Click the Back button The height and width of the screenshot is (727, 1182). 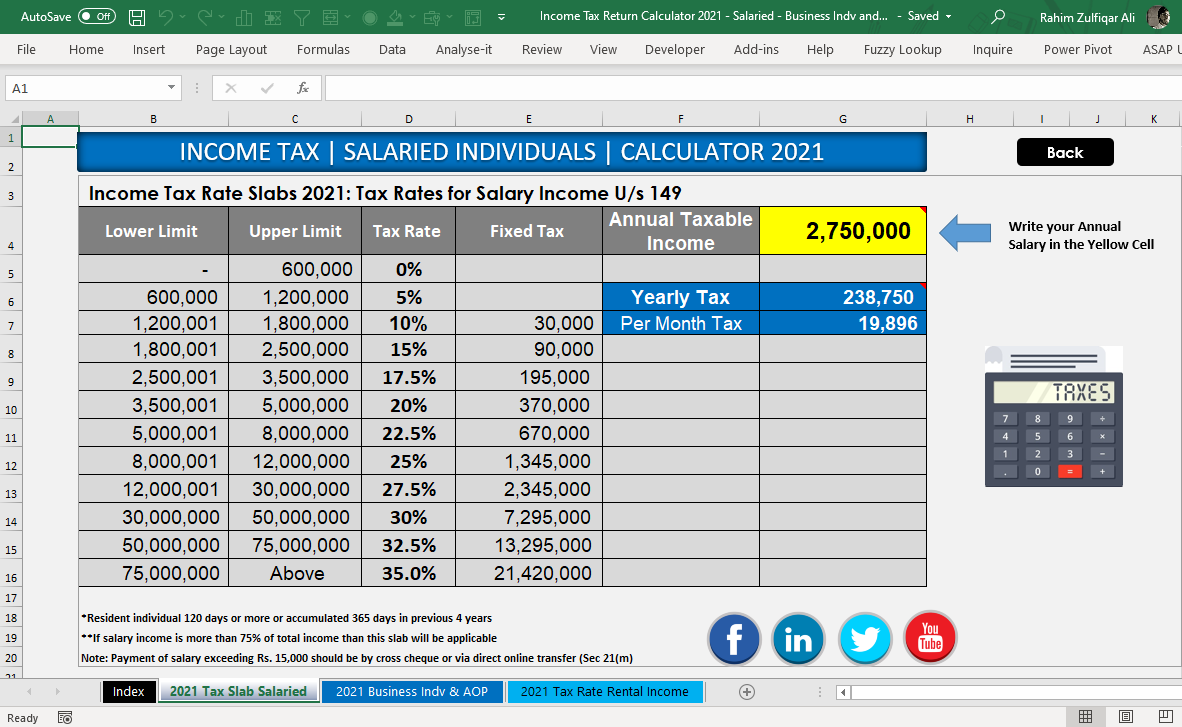[1064, 152]
